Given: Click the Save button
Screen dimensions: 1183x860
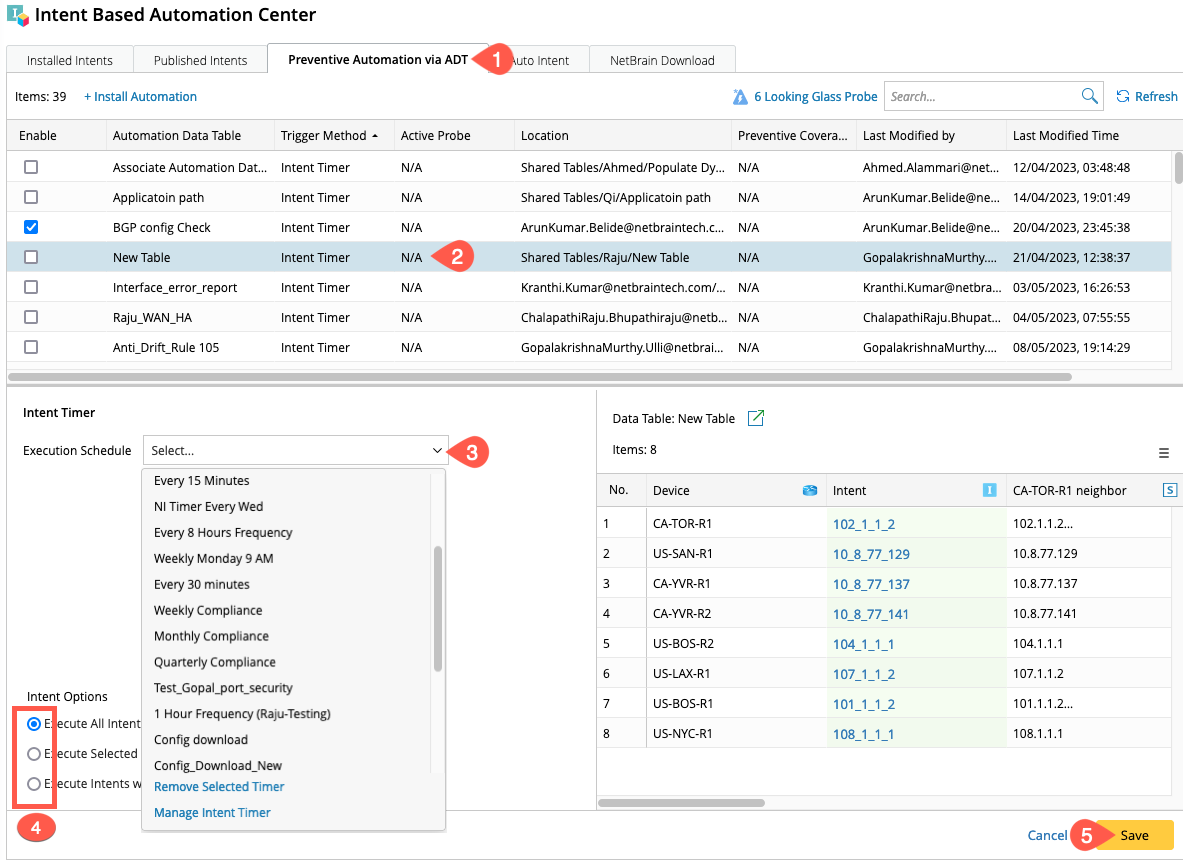Looking at the screenshot, I should pos(1134,835).
